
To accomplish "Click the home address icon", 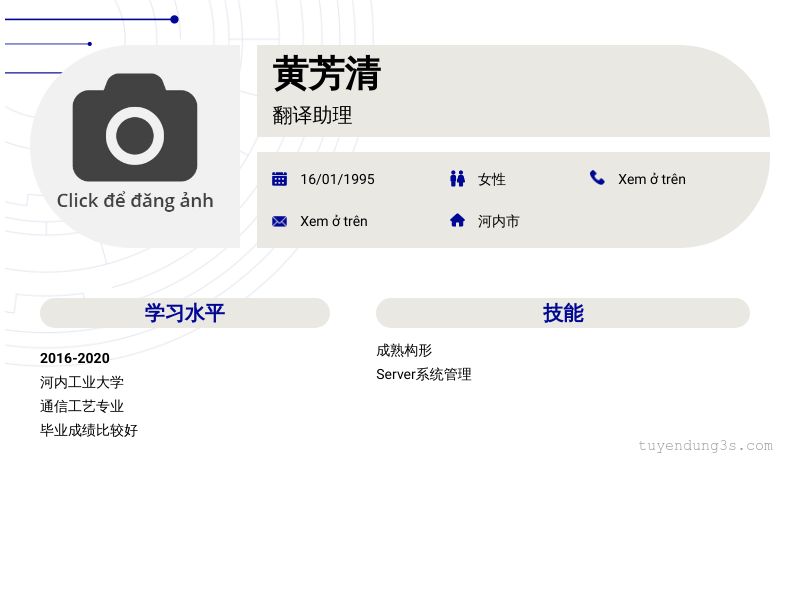I will pyautogui.click(x=457, y=220).
